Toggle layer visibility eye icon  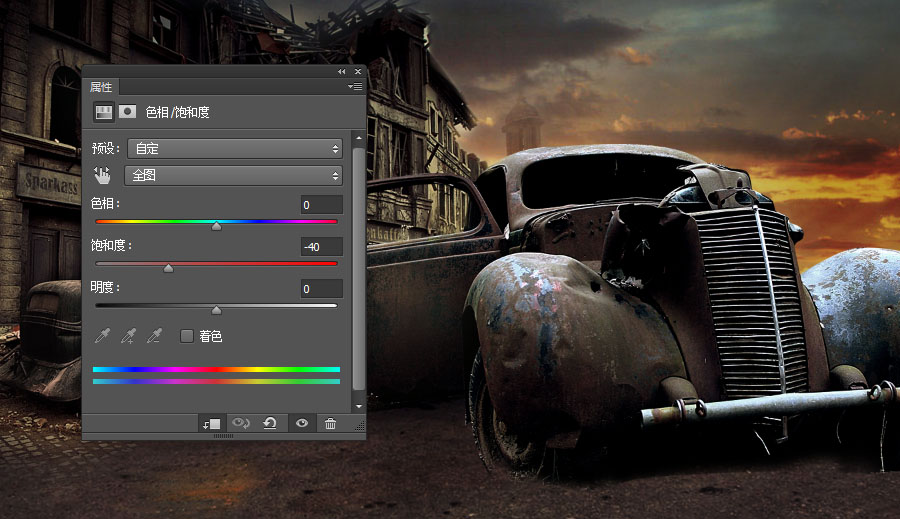(x=301, y=424)
